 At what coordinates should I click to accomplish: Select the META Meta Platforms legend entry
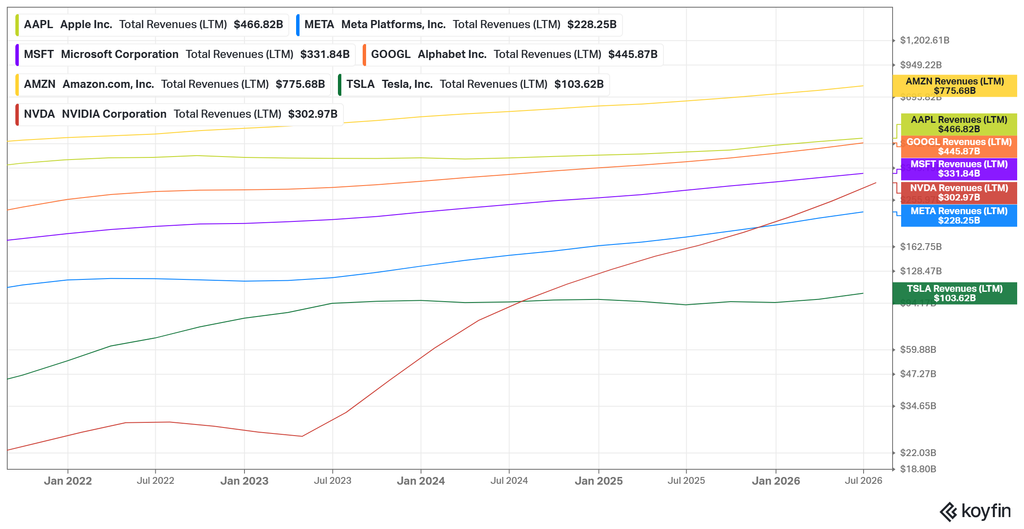(459, 25)
